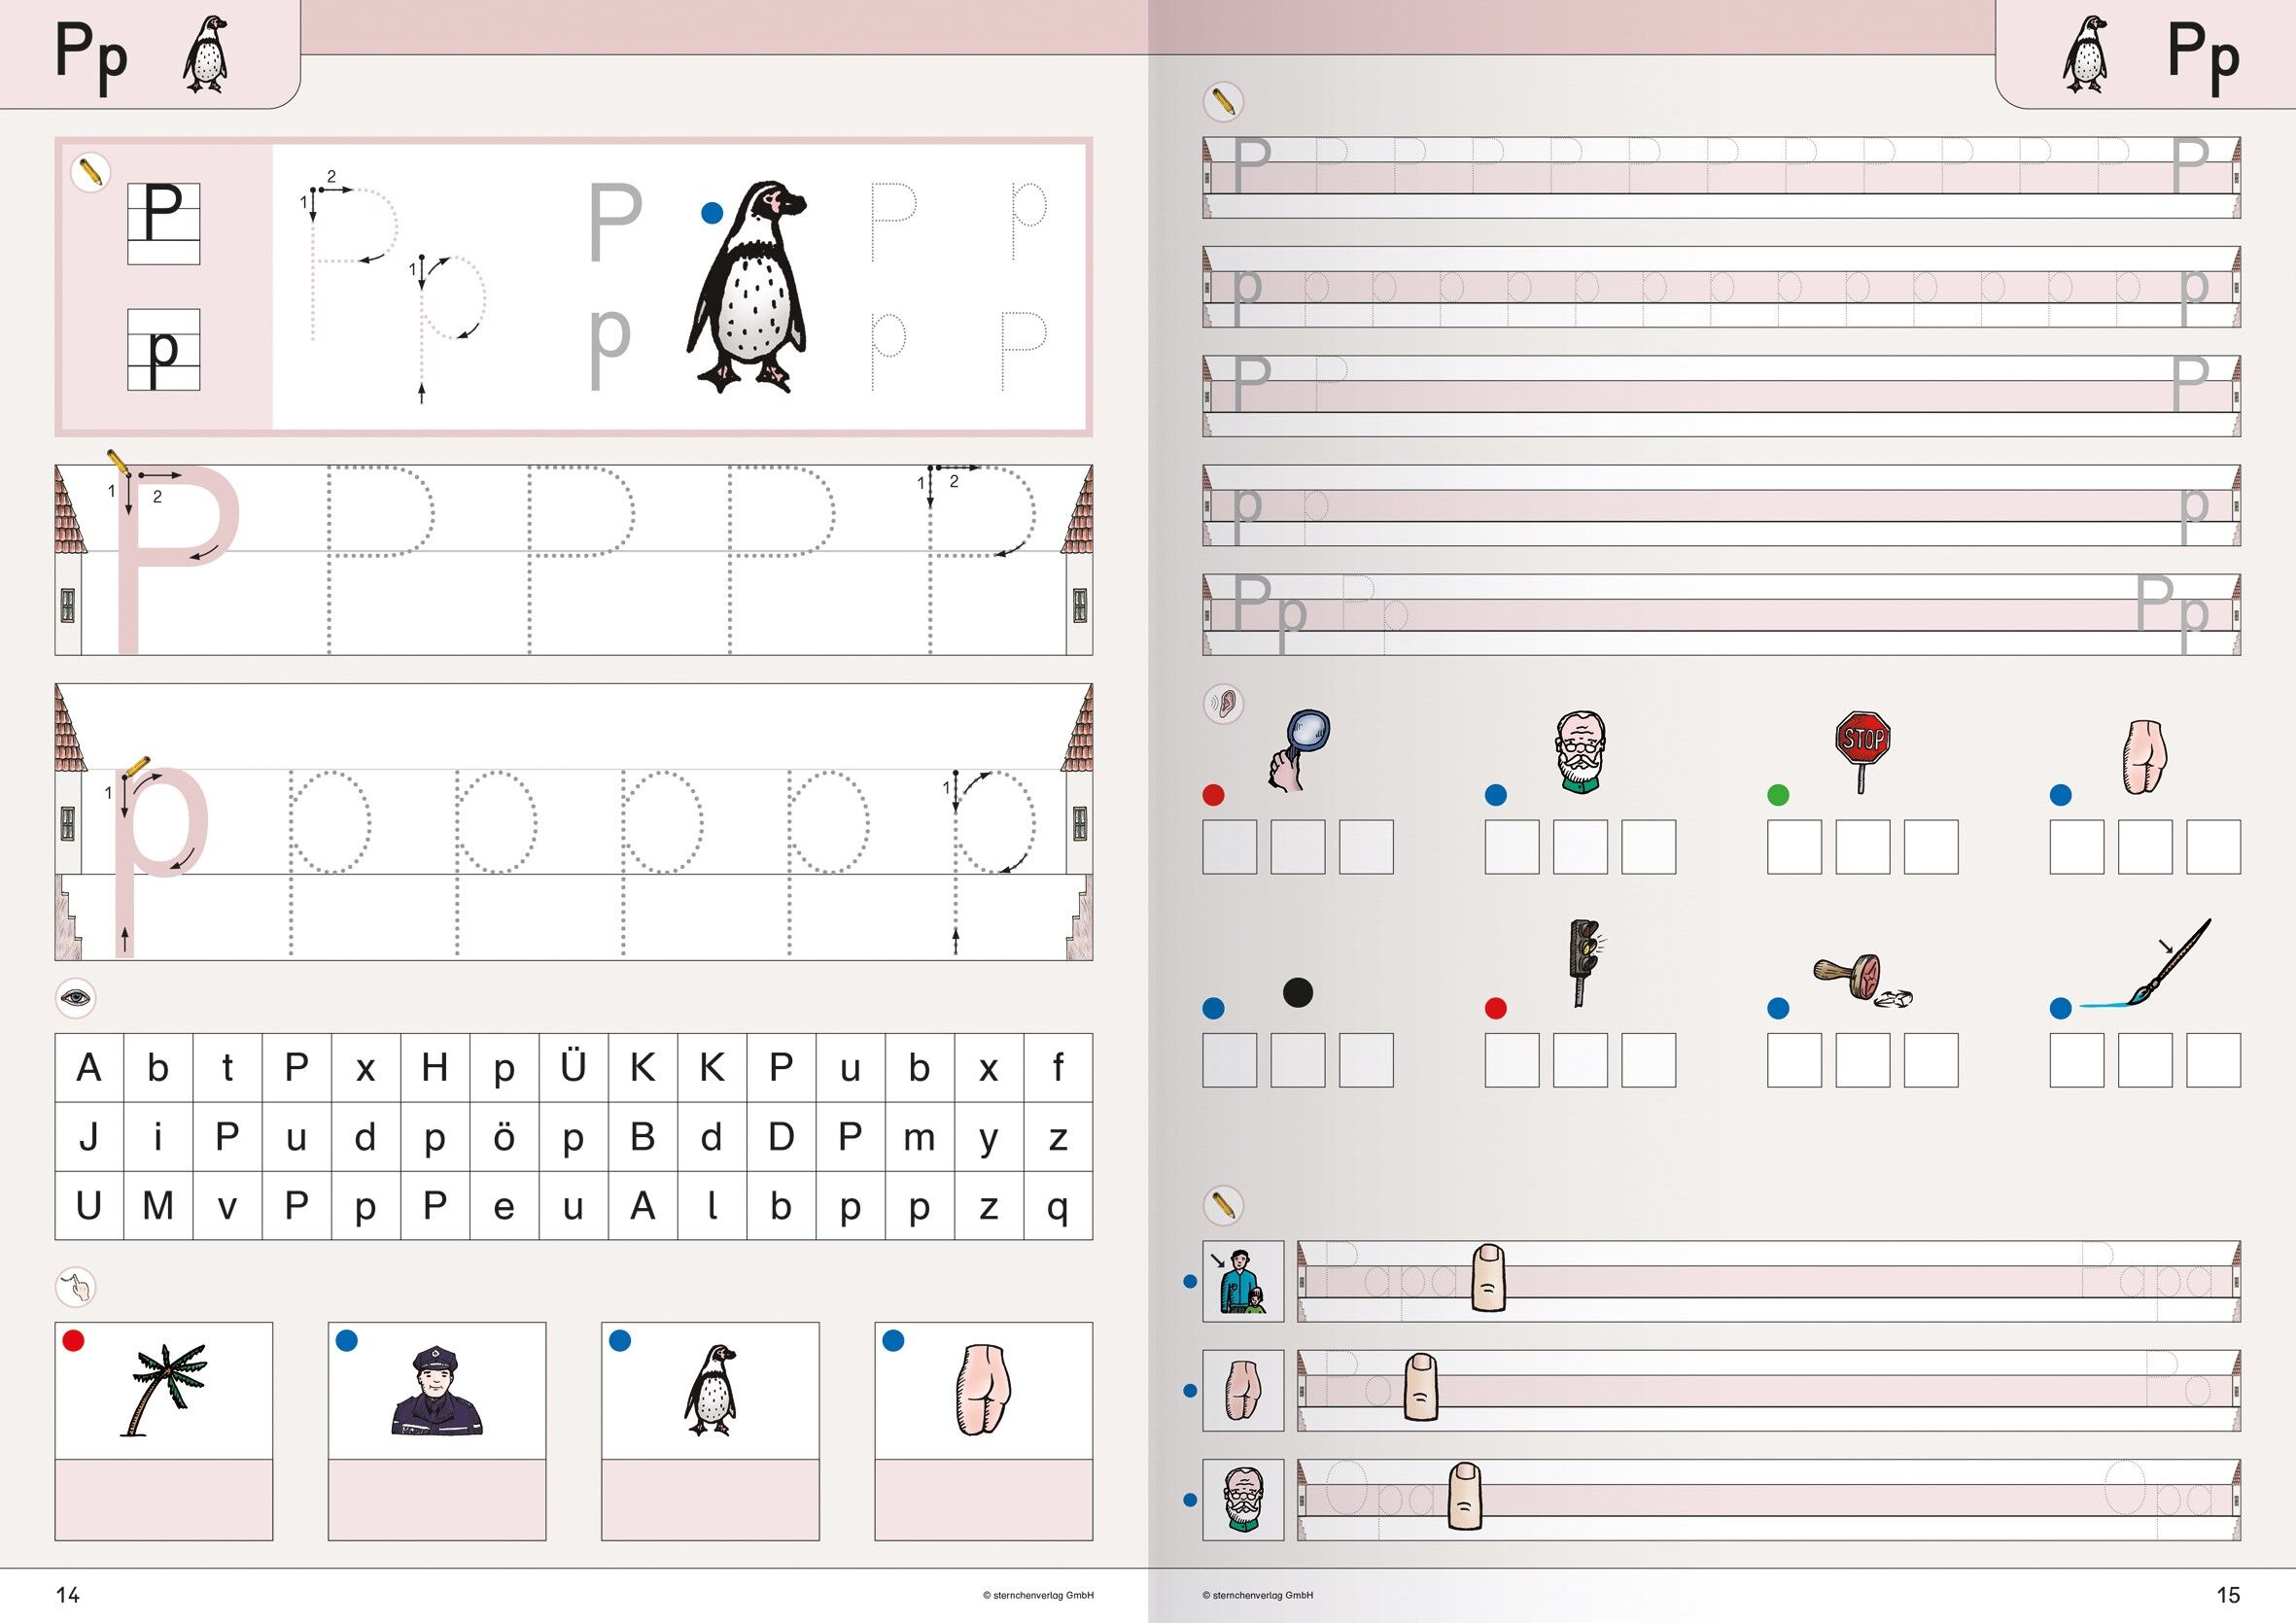
Task: Select the palm tree picture card
Action: (x=164, y=1390)
